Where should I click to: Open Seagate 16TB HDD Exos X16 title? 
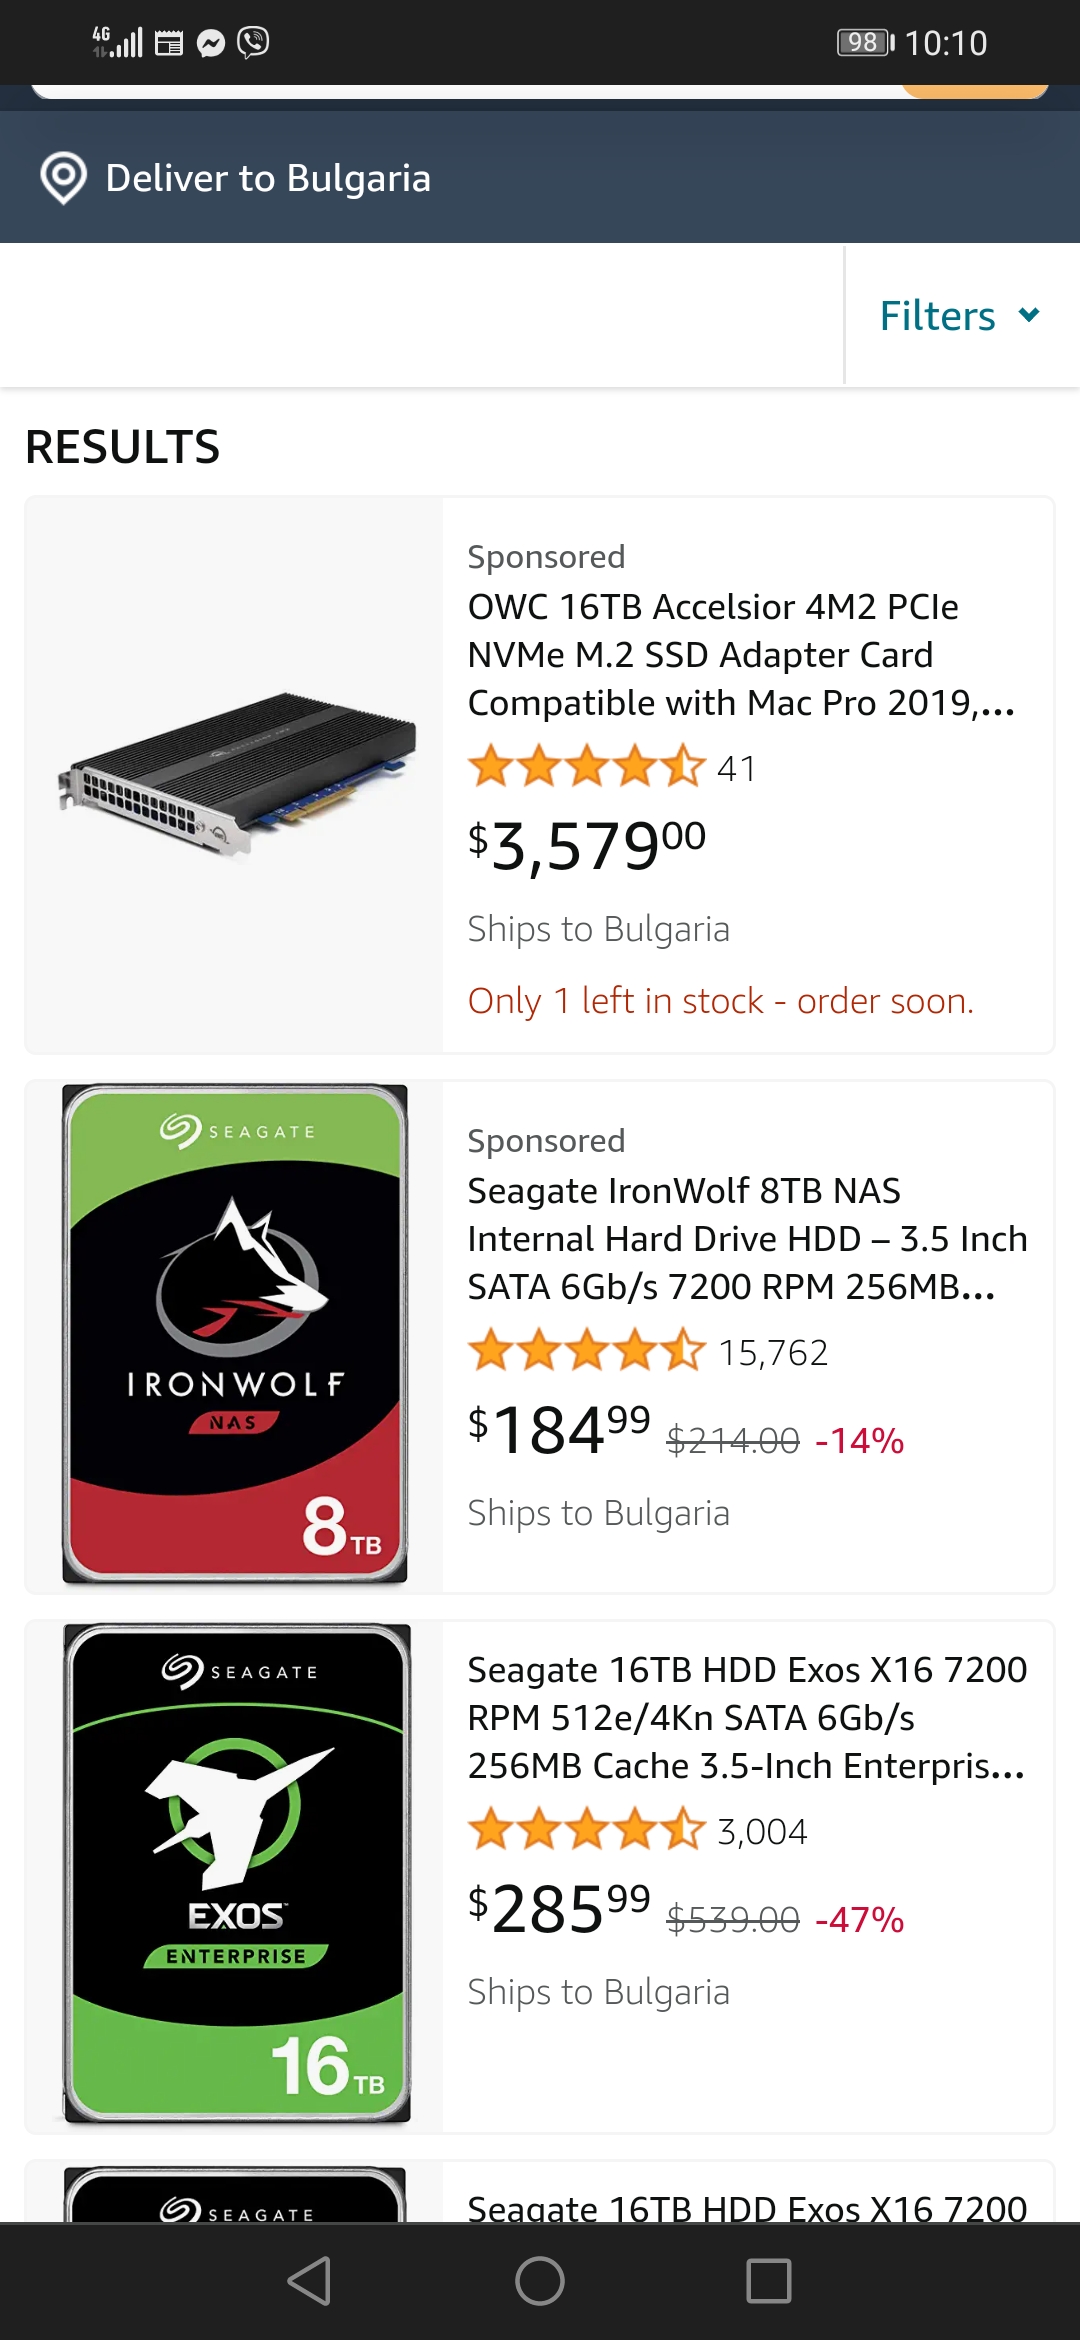(x=747, y=1718)
